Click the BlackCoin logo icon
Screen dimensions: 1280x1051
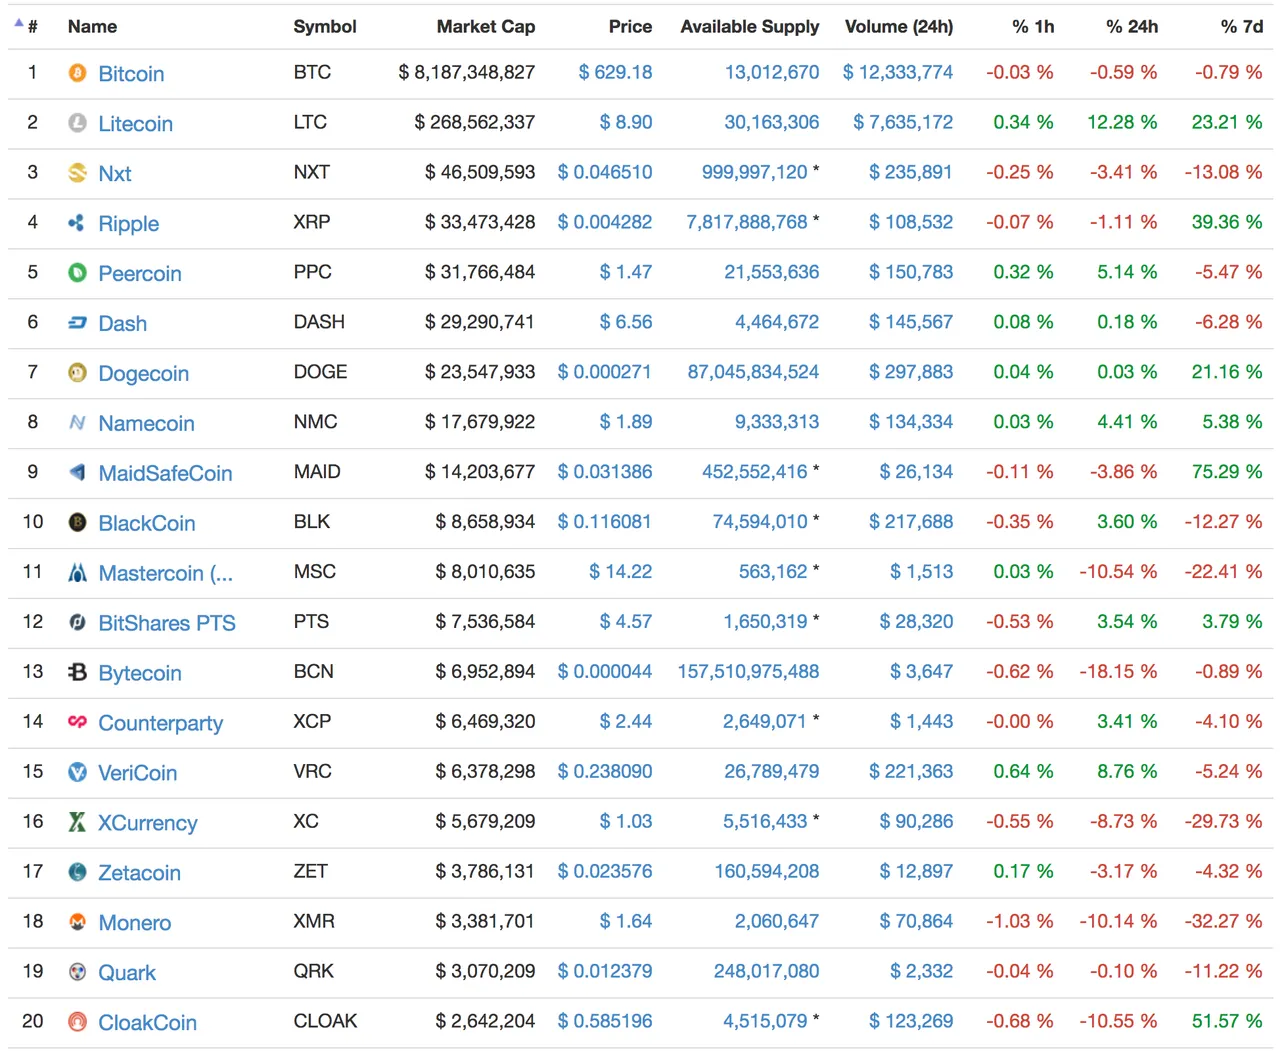coord(77,523)
